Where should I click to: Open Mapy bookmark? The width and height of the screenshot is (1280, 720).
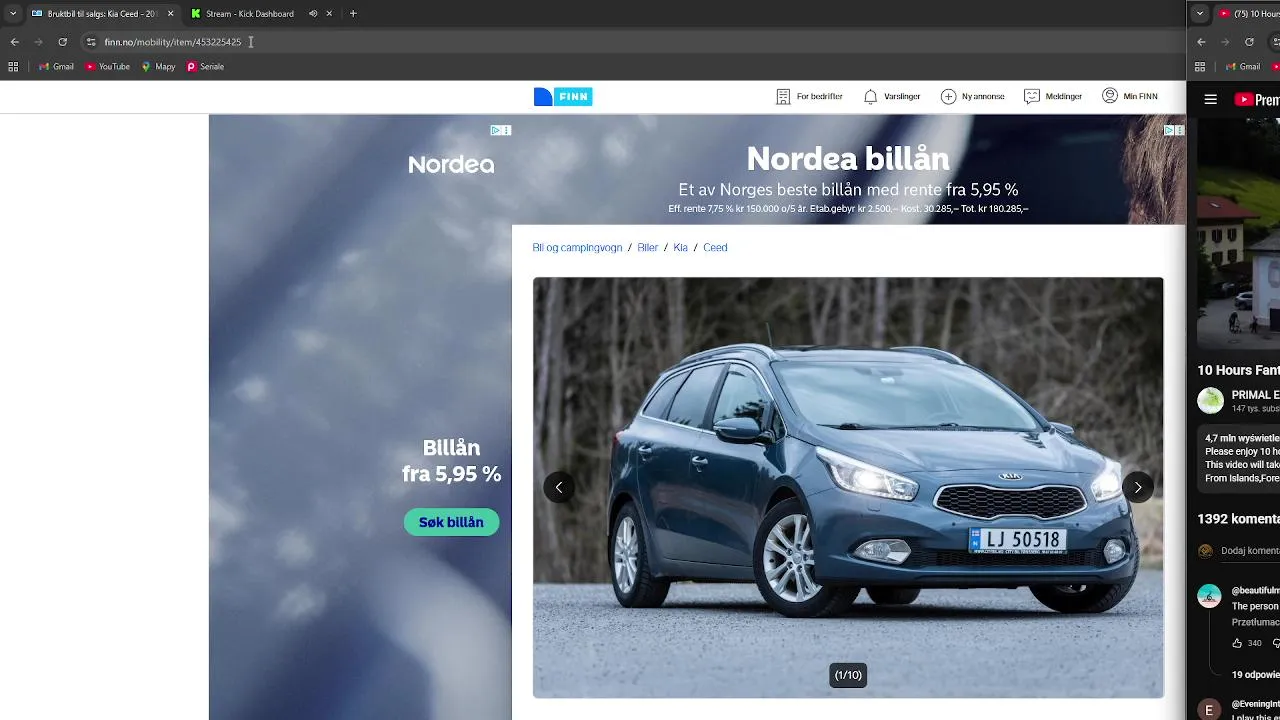click(158, 67)
